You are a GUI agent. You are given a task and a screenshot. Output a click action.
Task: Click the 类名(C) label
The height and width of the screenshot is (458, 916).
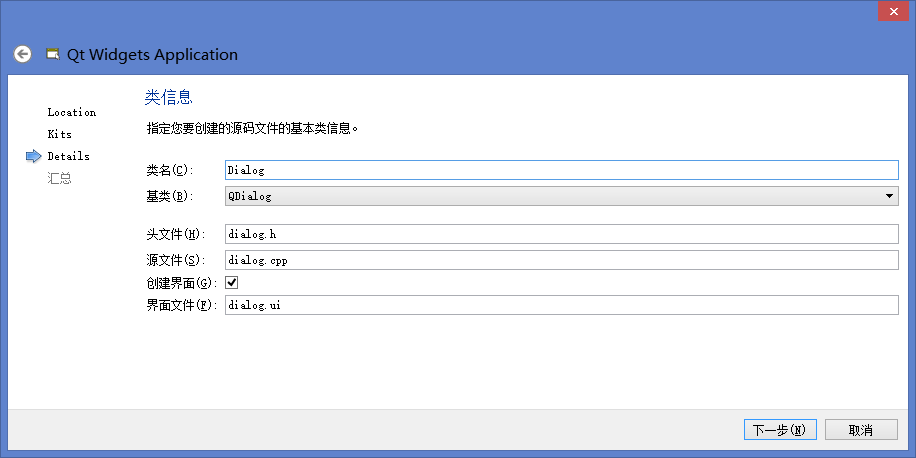click(169, 170)
